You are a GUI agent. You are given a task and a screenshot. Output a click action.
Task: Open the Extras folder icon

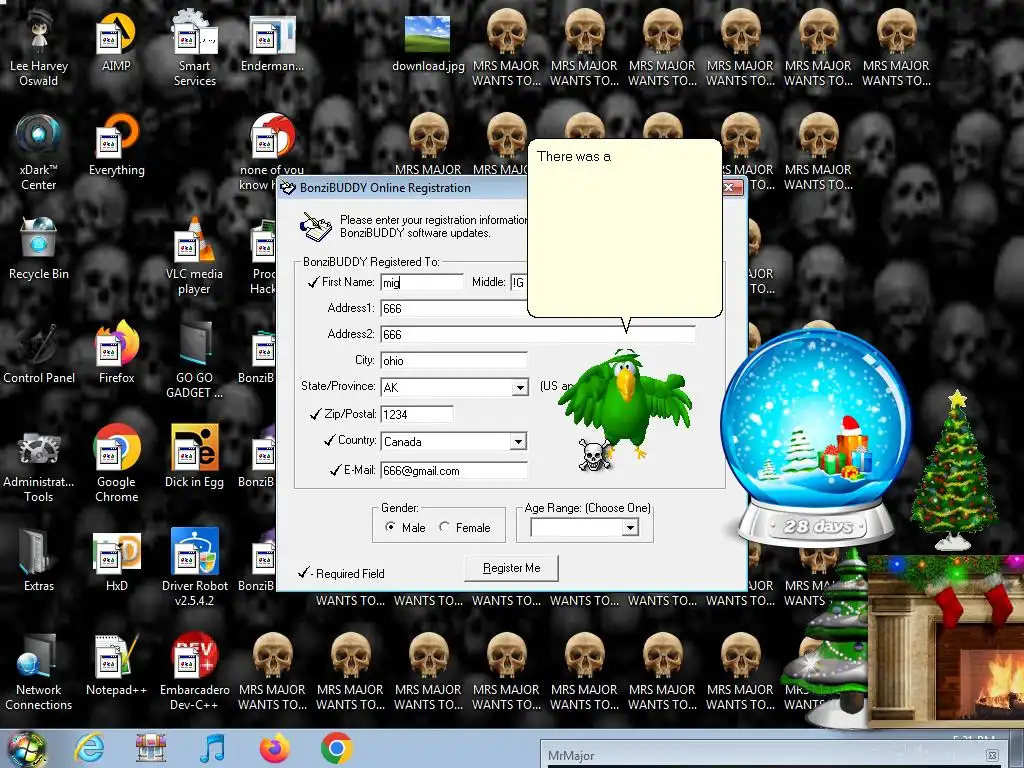pyautogui.click(x=39, y=562)
